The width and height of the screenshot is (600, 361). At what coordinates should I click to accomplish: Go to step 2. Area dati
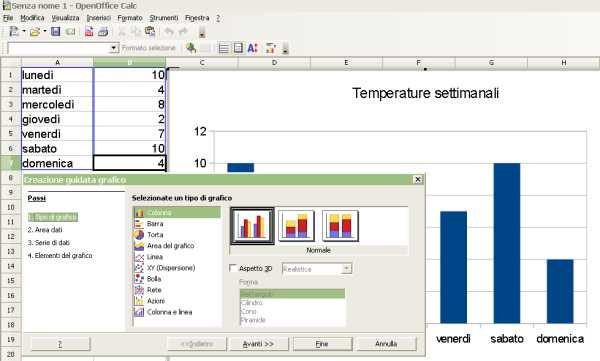[45, 230]
